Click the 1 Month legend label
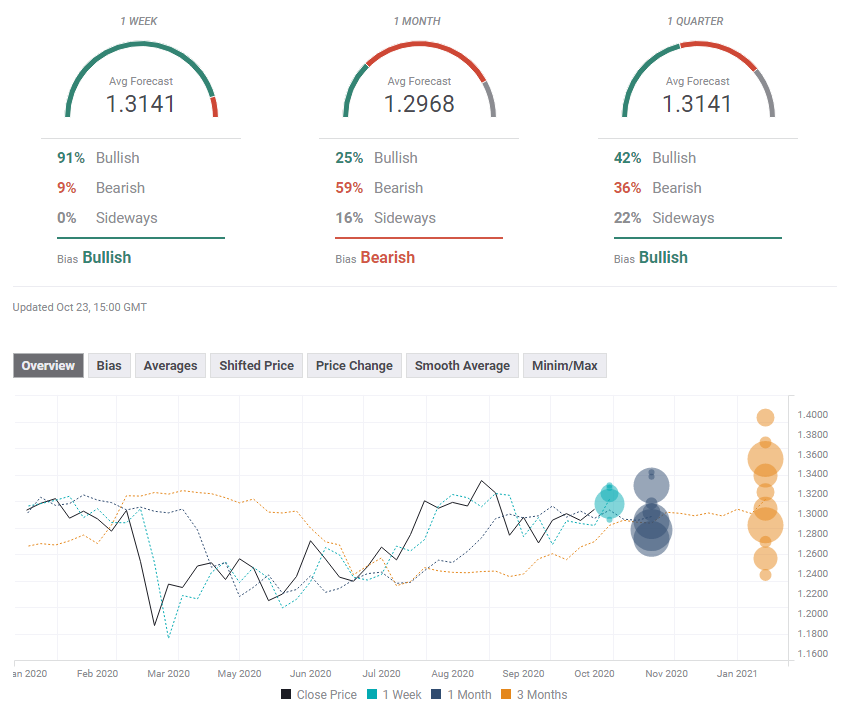This screenshot has width=859, height=710. 469,695
